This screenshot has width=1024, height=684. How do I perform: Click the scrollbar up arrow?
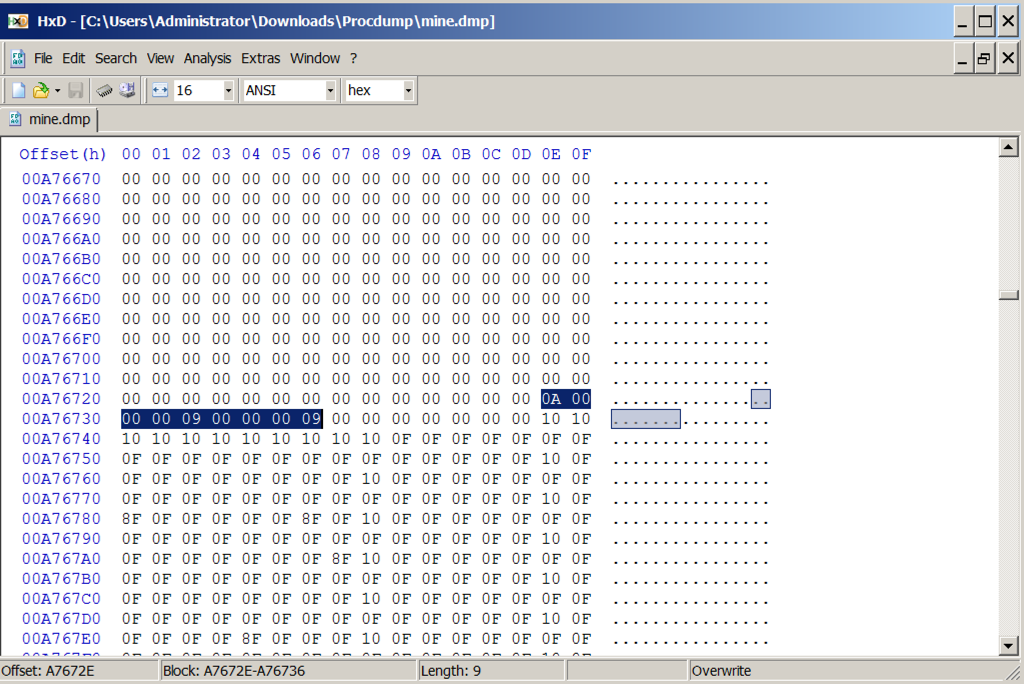click(1008, 148)
